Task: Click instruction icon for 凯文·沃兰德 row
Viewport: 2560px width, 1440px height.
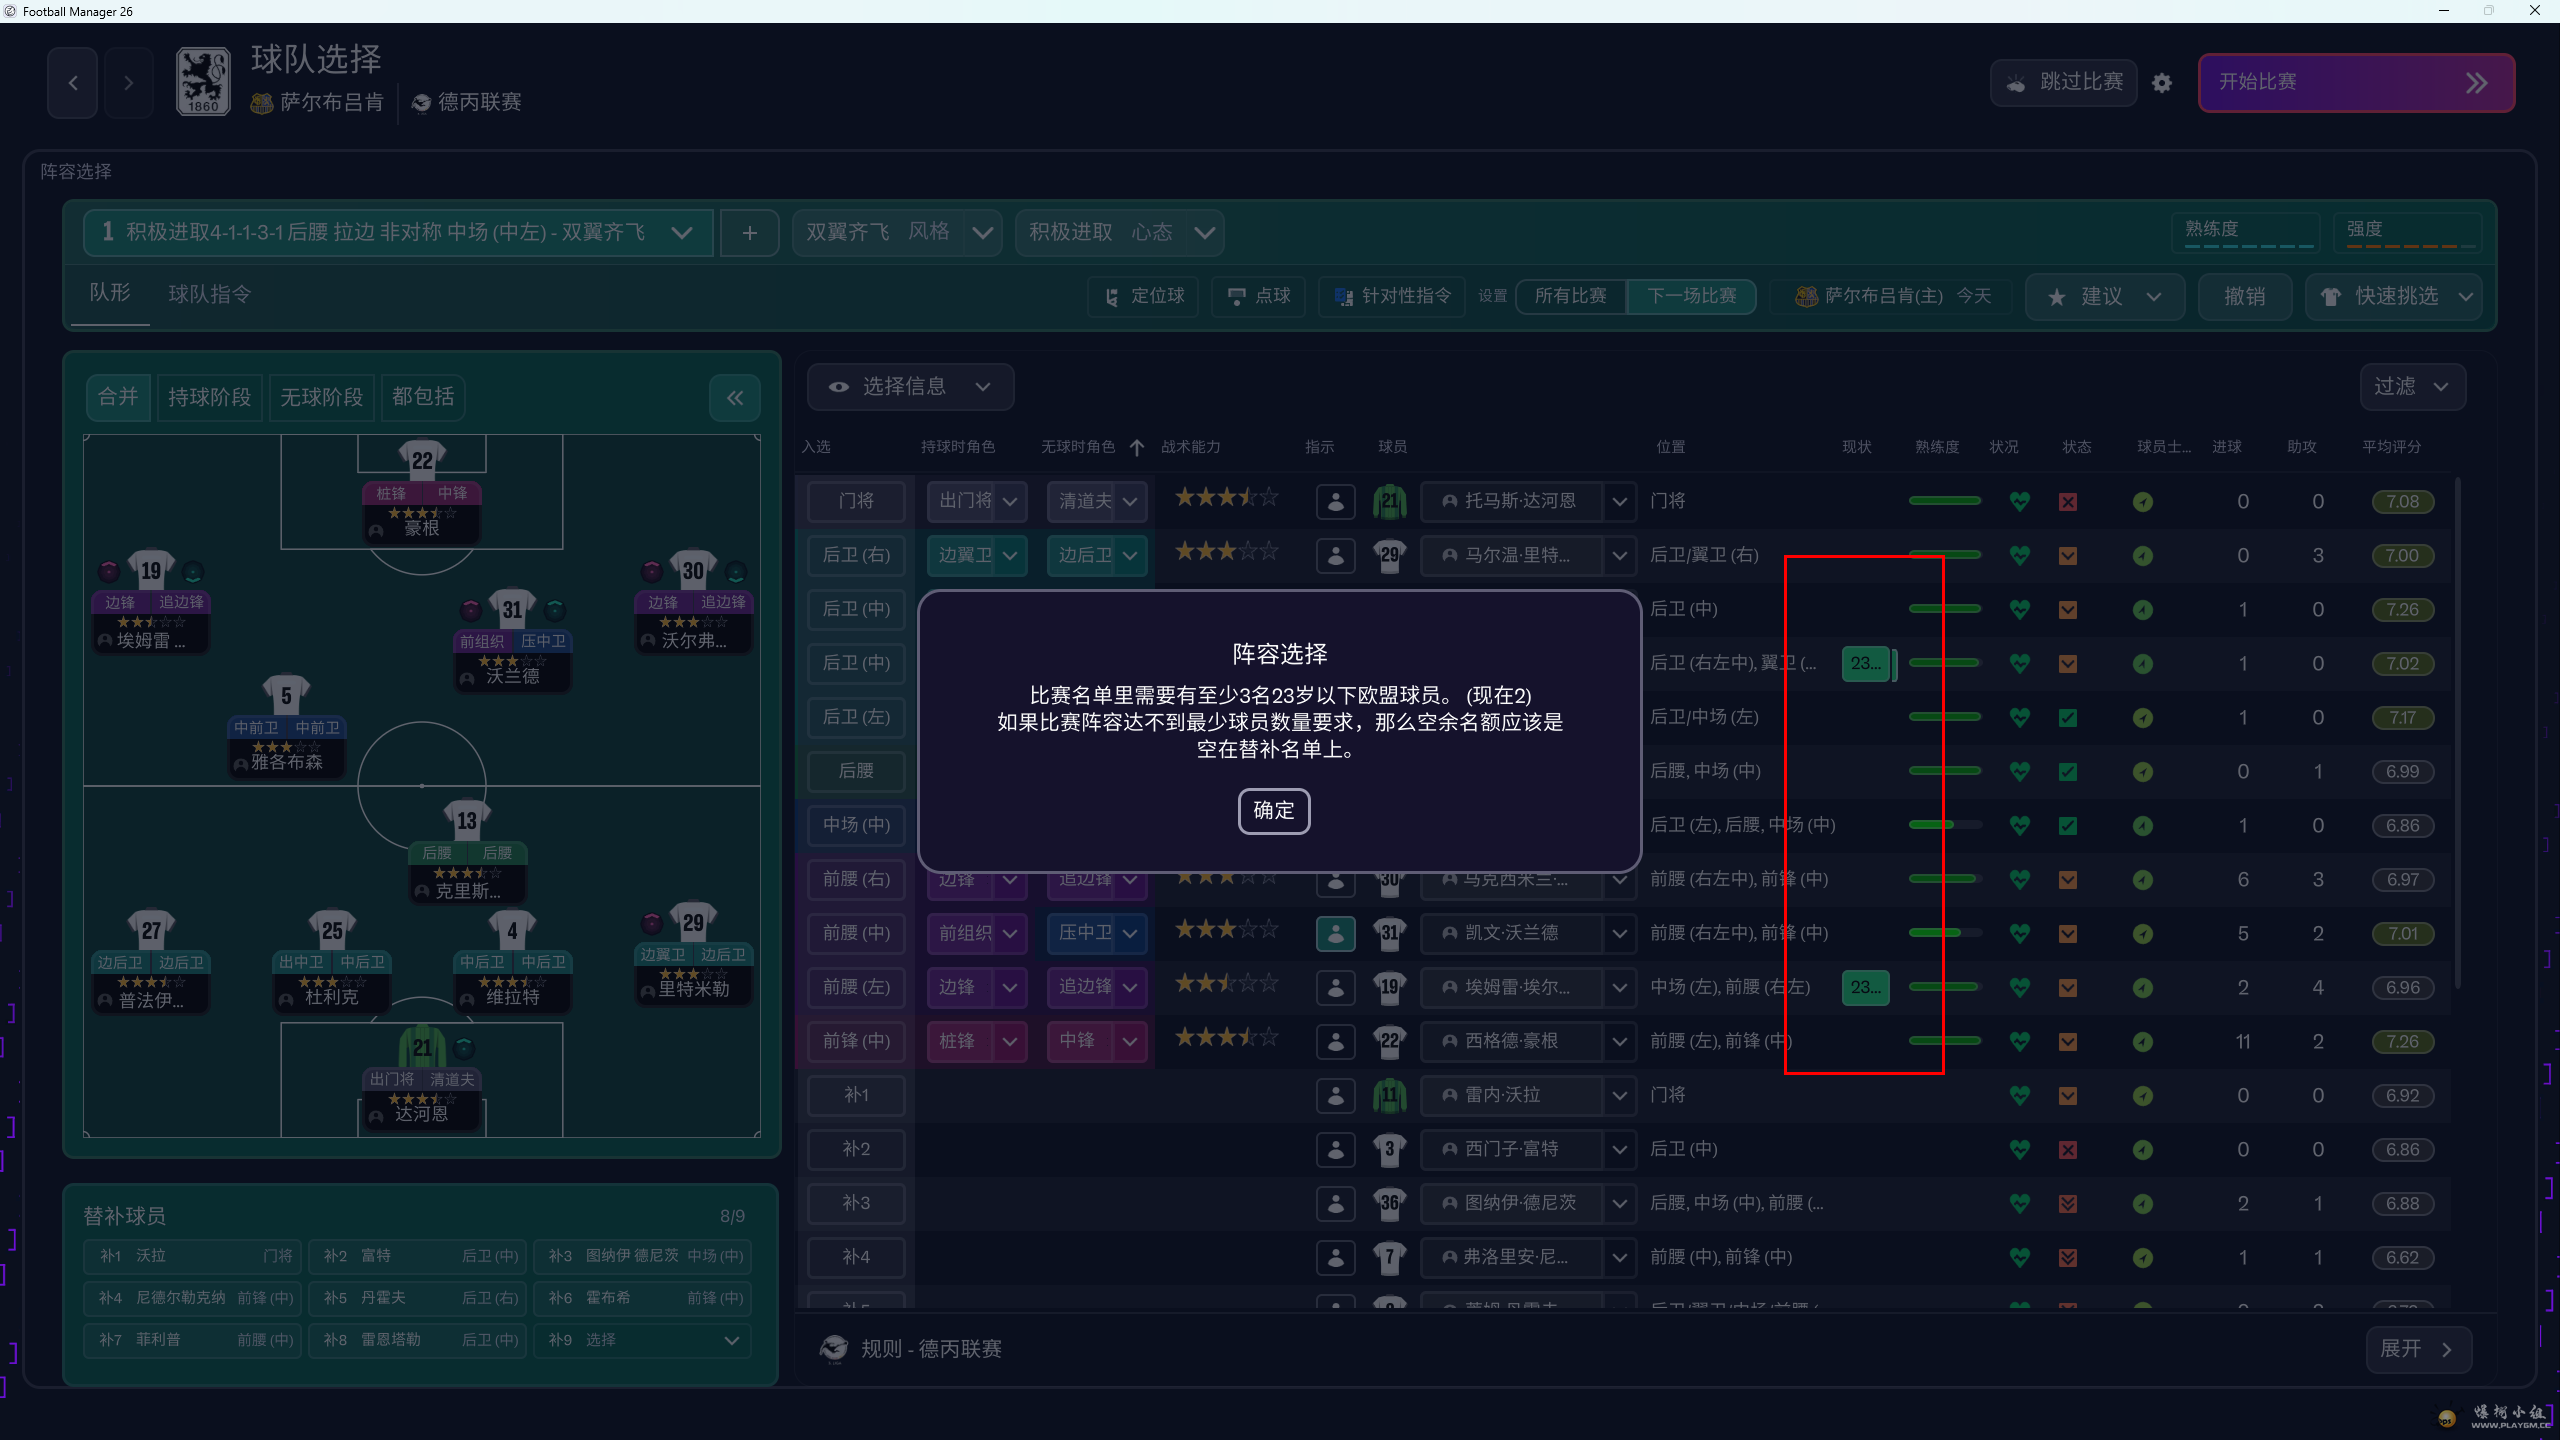Action: (x=1335, y=933)
